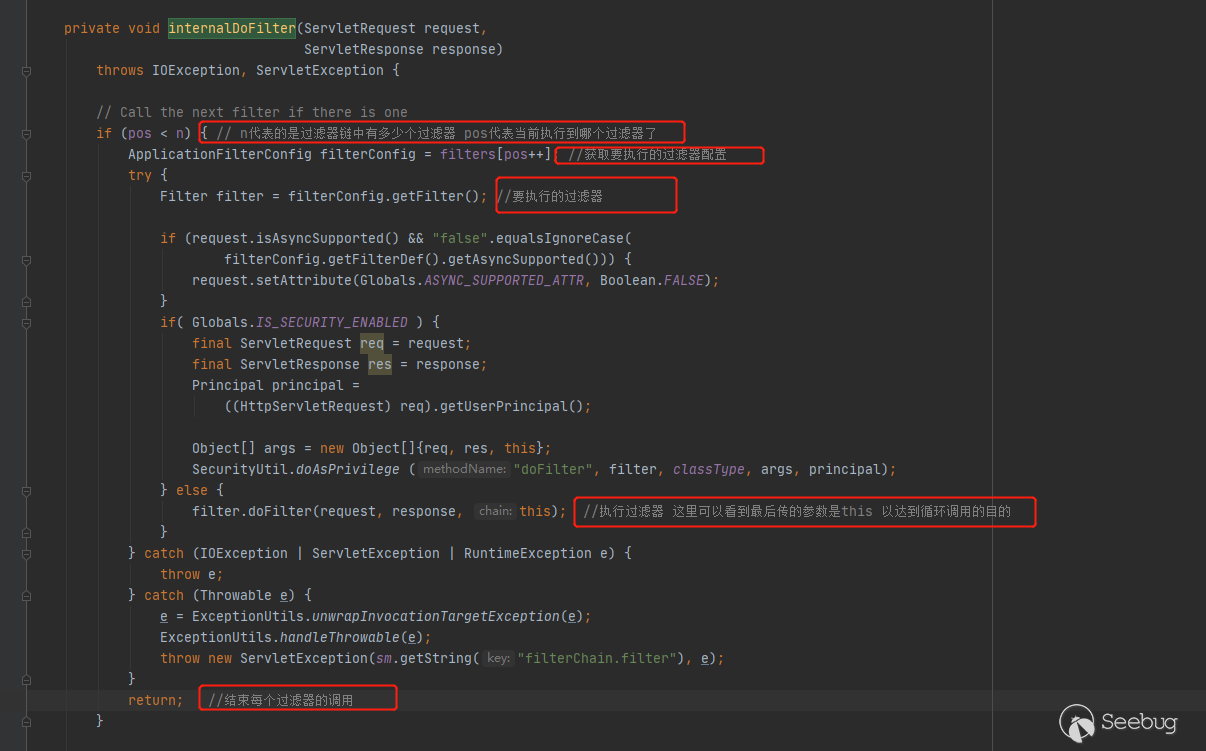Screen dimensions: 1206x751
Task: Collapse the 'if (pos < n)' code block
Action: pyautogui.click(x=26, y=134)
